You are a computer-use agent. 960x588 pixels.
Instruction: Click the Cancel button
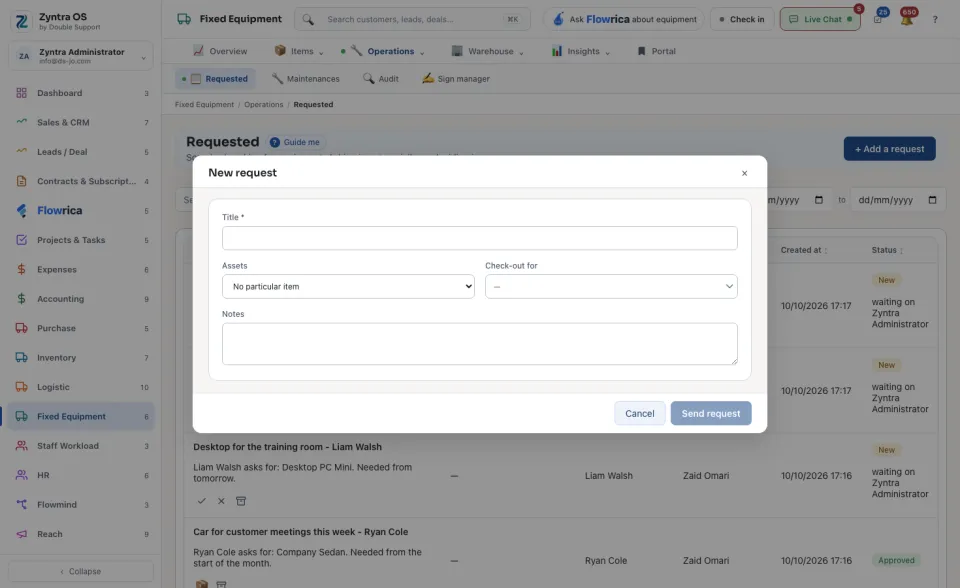coord(640,413)
